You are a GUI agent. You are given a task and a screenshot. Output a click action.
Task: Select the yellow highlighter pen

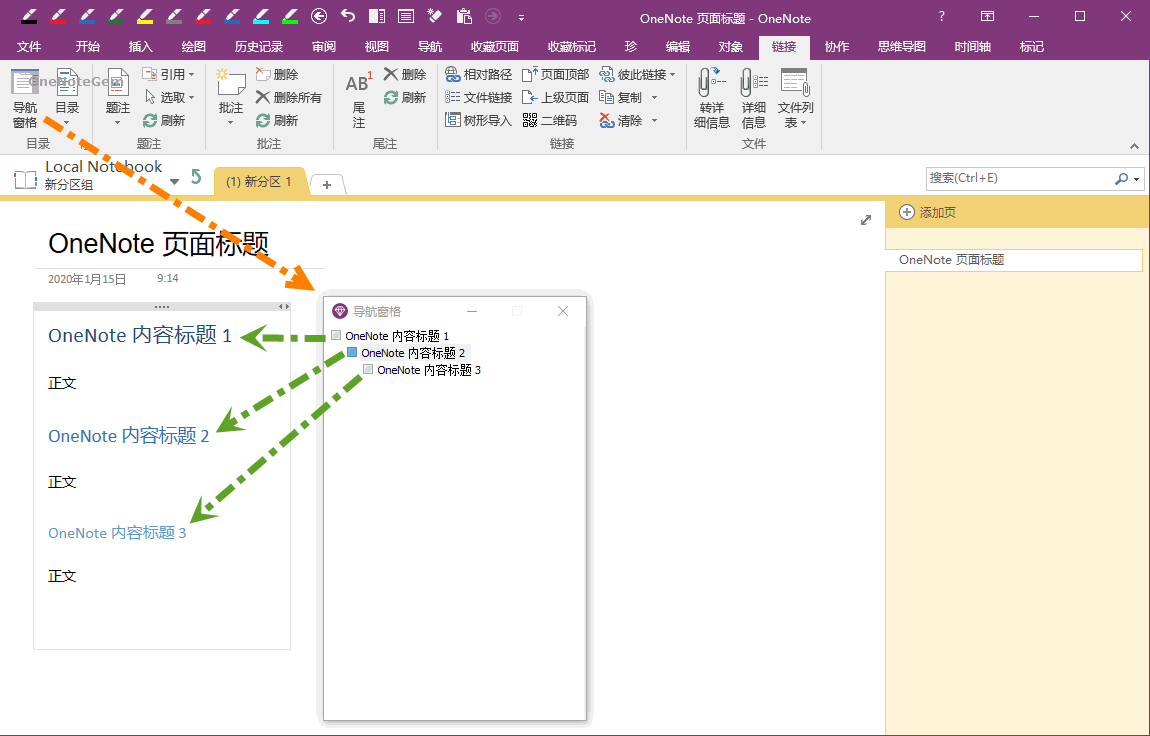click(144, 15)
